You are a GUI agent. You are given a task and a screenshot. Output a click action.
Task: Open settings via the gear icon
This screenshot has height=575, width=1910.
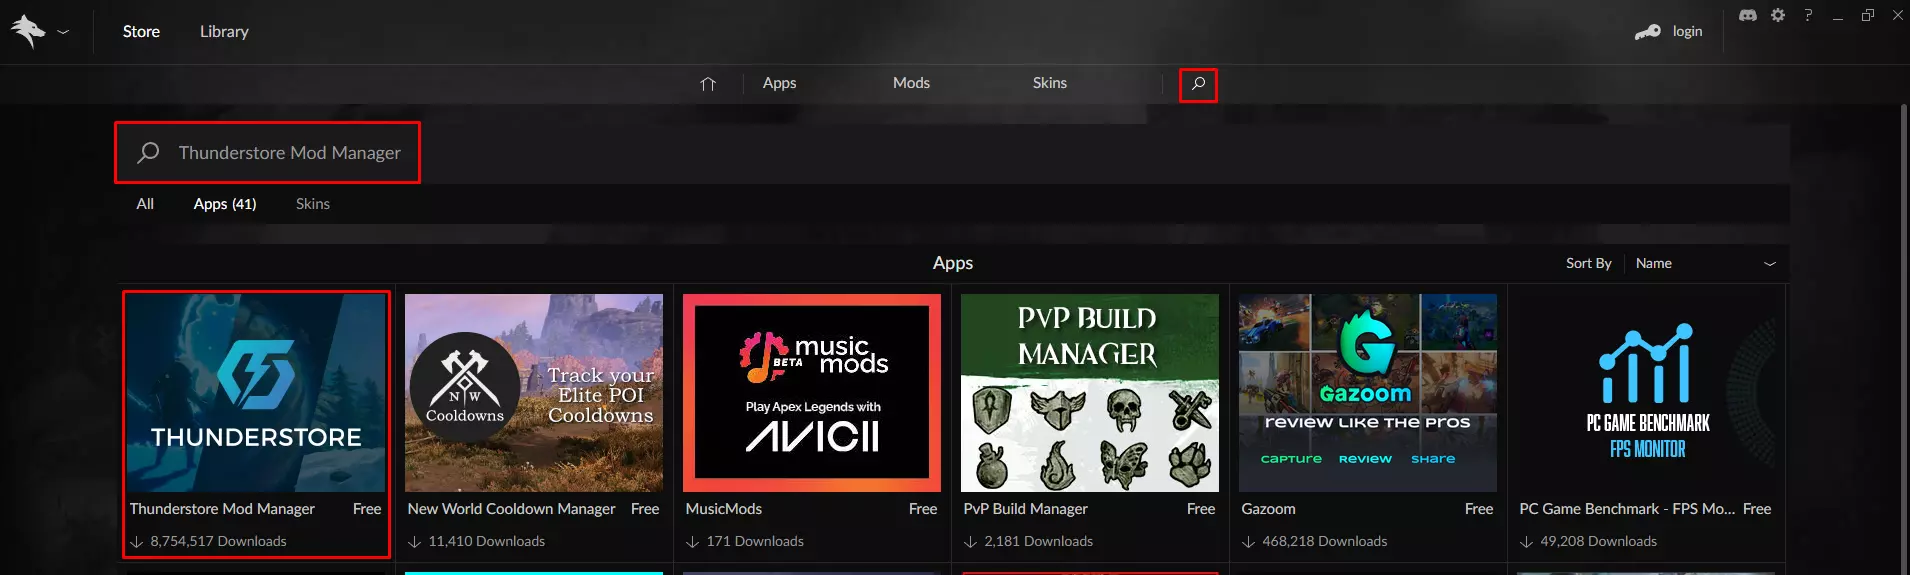point(1777,15)
